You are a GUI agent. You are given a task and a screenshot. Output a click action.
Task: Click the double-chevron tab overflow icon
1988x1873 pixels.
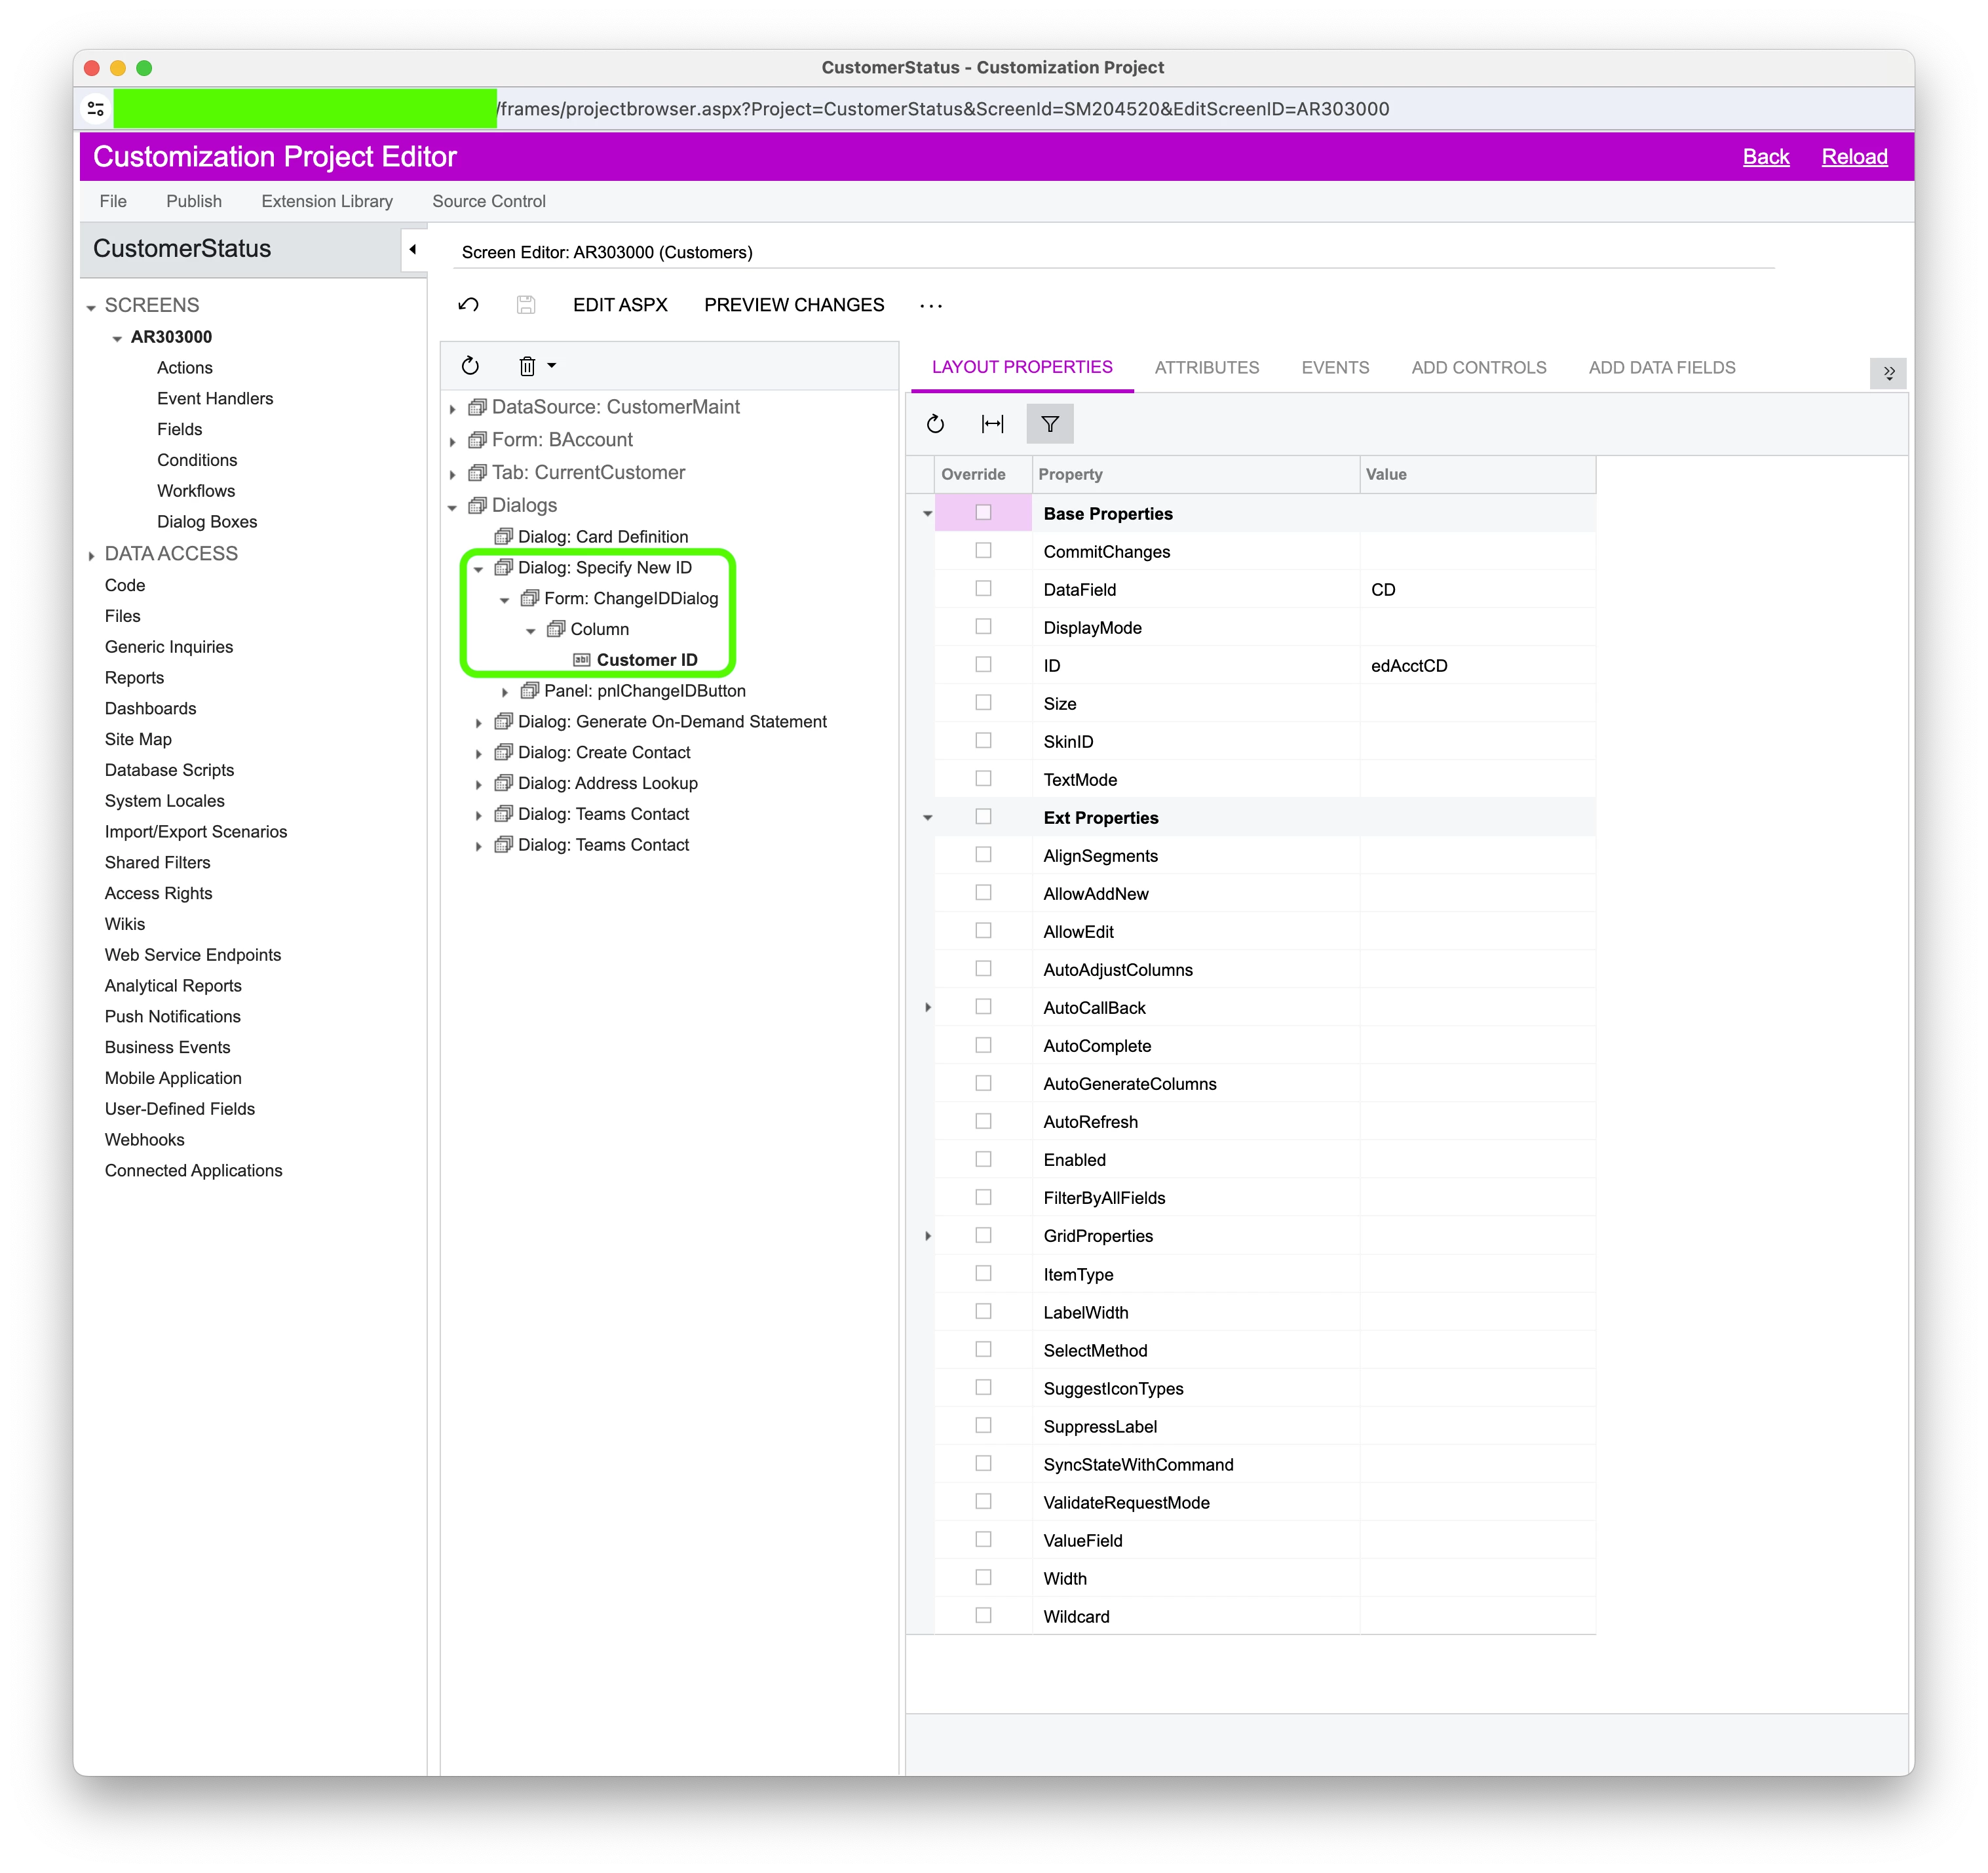tap(1888, 372)
